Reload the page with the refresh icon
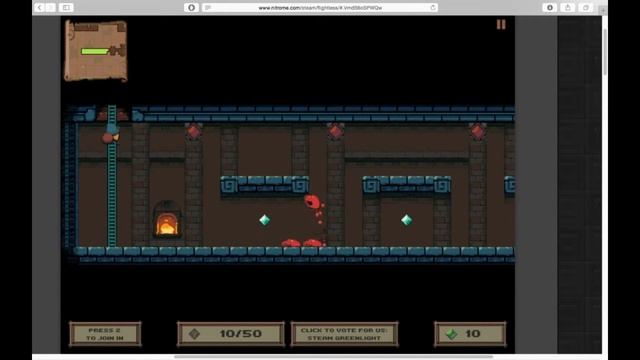This screenshot has height=360, width=640. tap(433, 7)
